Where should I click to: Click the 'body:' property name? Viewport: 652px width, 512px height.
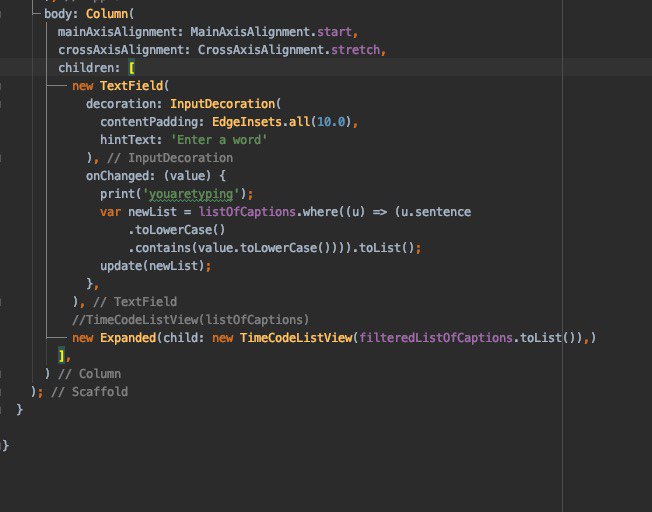pos(61,14)
